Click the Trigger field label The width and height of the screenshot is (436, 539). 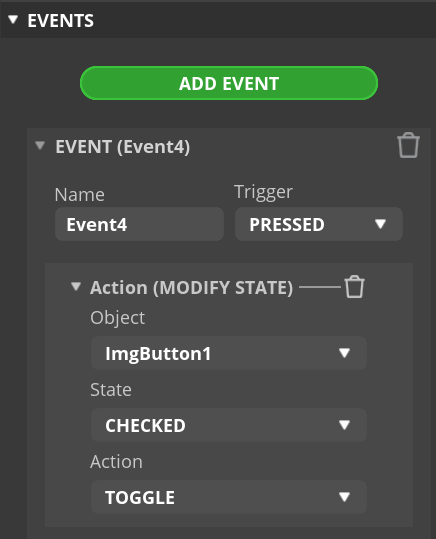tap(263, 192)
